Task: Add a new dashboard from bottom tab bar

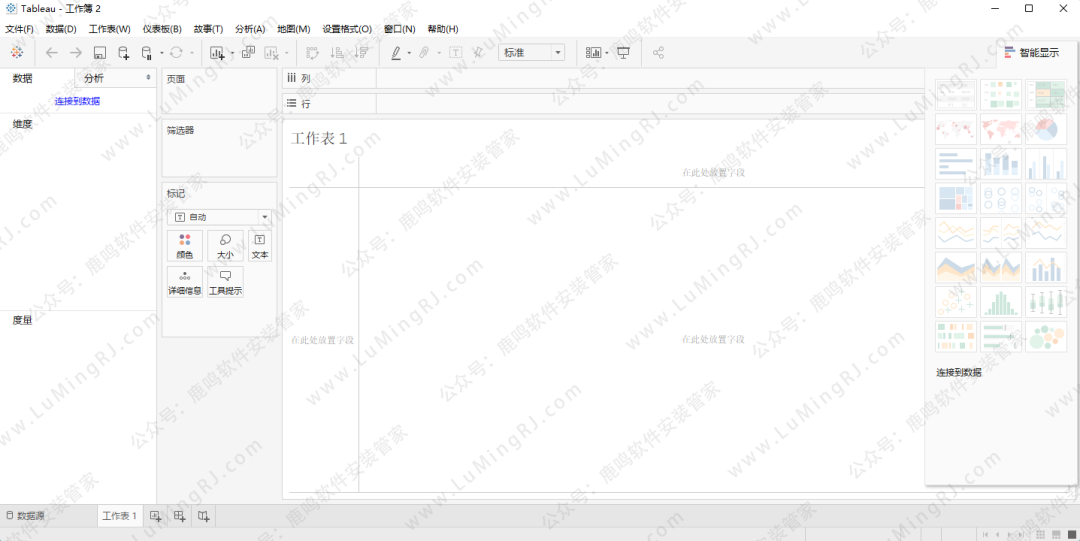Action: [179, 516]
